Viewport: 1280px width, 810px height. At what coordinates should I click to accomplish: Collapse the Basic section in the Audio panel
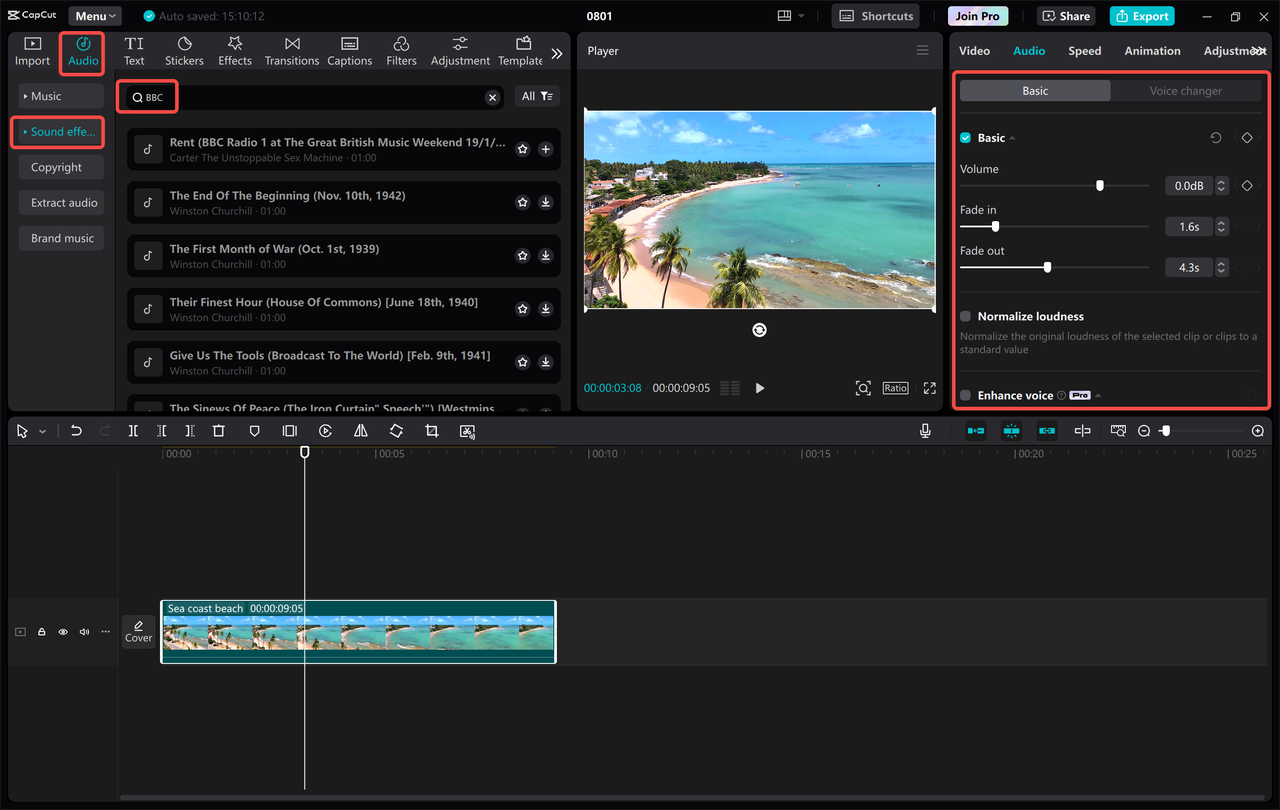click(1009, 137)
